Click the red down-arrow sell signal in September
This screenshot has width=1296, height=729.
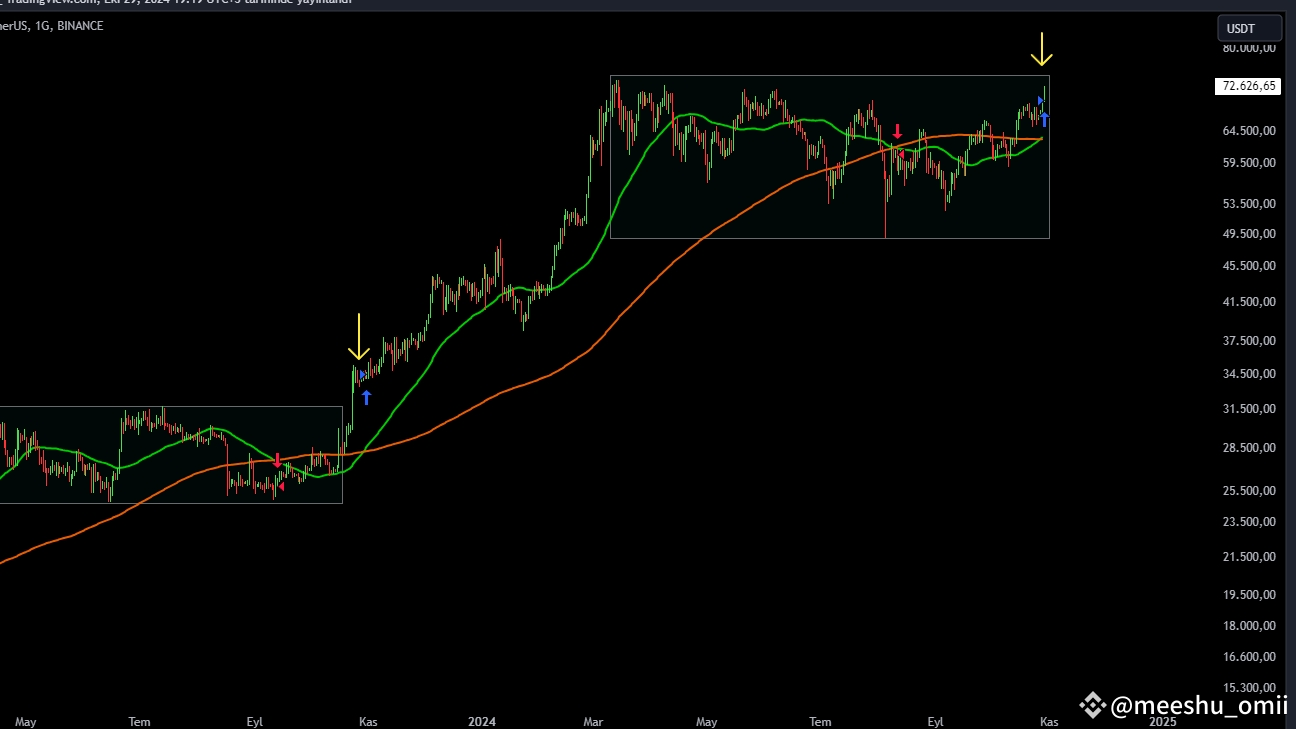pos(897,132)
